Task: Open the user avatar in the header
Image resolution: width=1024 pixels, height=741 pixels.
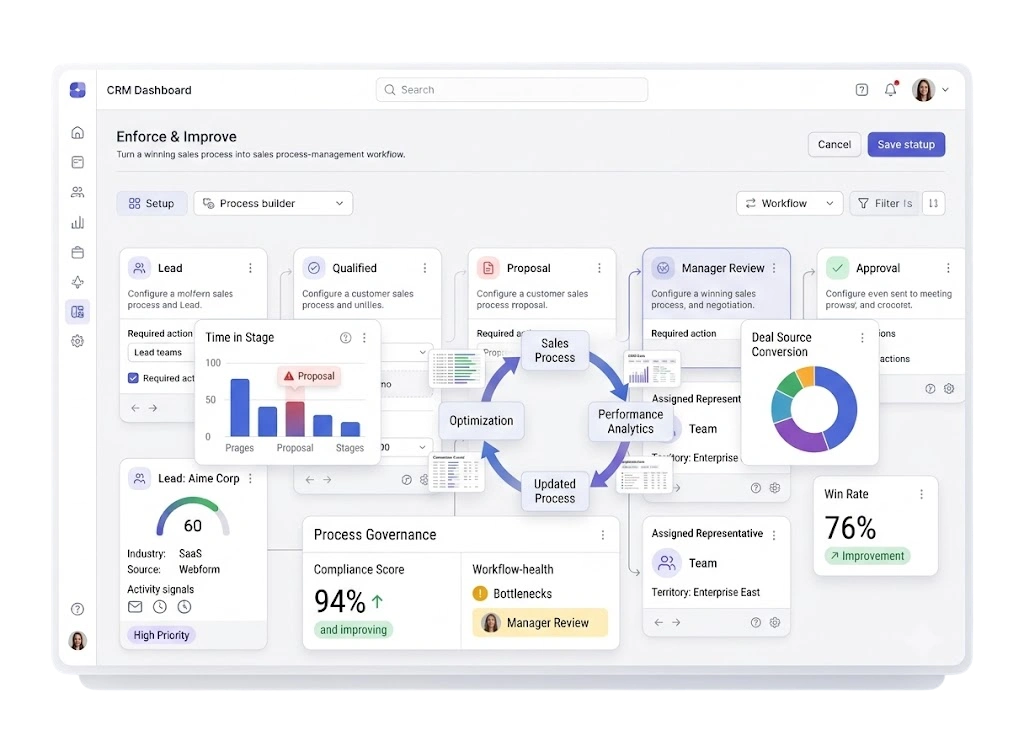Action: [x=923, y=90]
